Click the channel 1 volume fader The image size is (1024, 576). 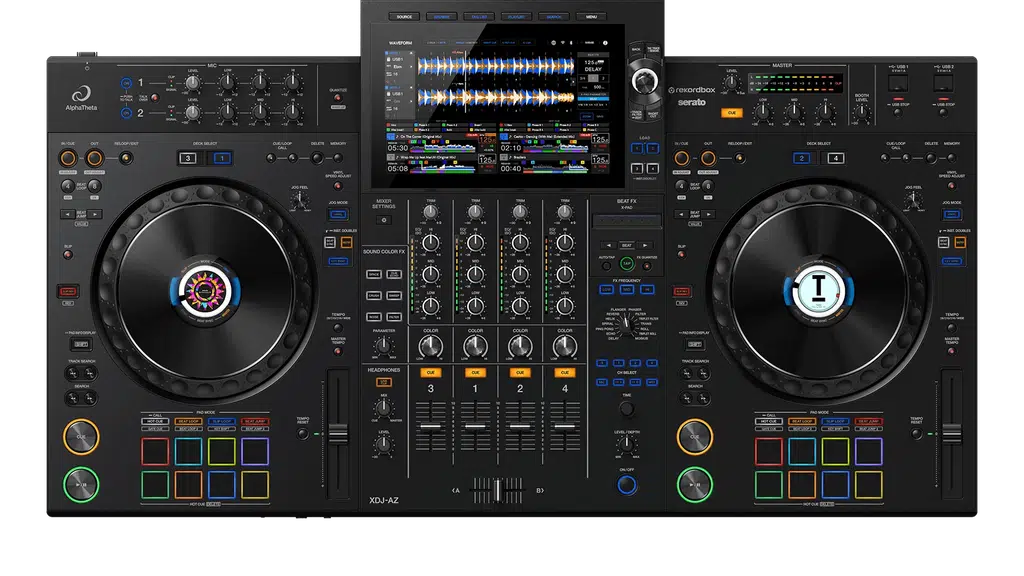(x=475, y=426)
